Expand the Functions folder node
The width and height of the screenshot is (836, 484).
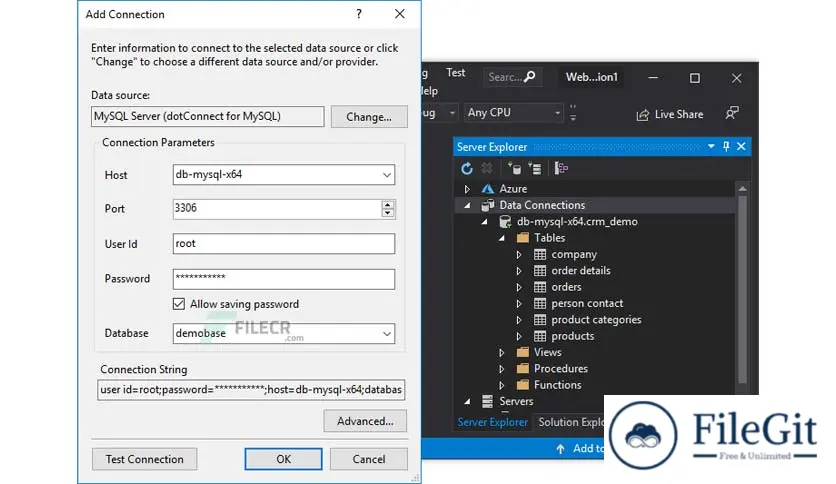(501, 385)
